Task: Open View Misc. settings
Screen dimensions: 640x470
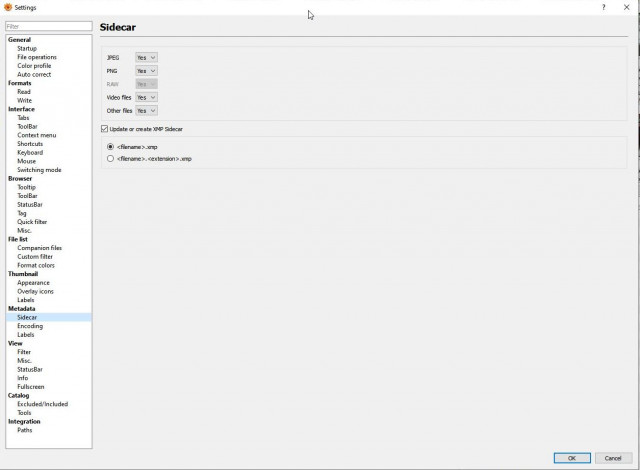Action: coord(24,361)
